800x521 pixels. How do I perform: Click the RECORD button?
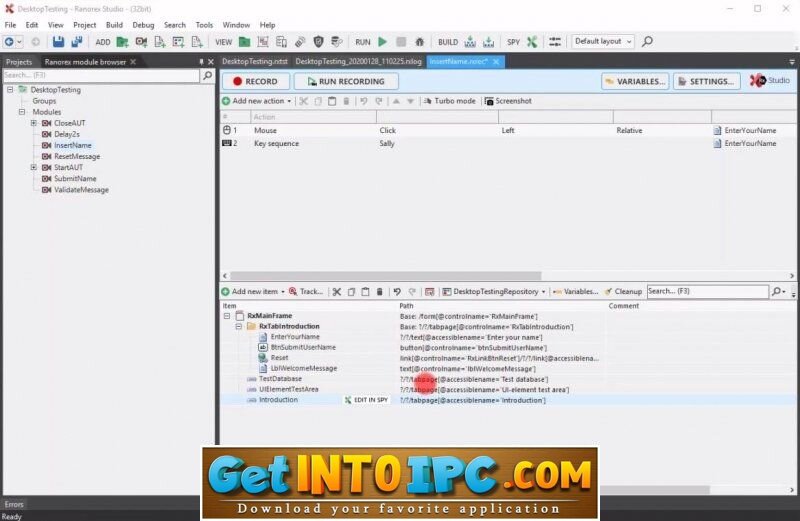[256, 81]
